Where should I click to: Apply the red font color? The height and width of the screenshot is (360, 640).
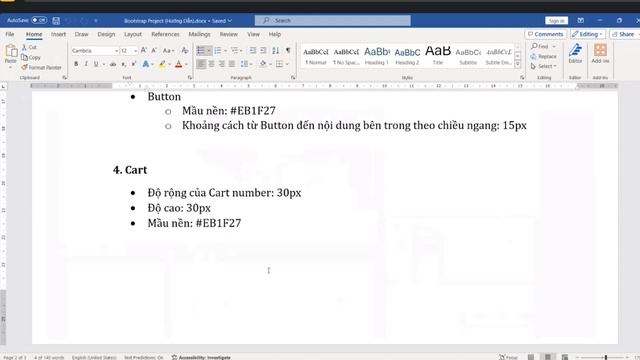click(178, 64)
